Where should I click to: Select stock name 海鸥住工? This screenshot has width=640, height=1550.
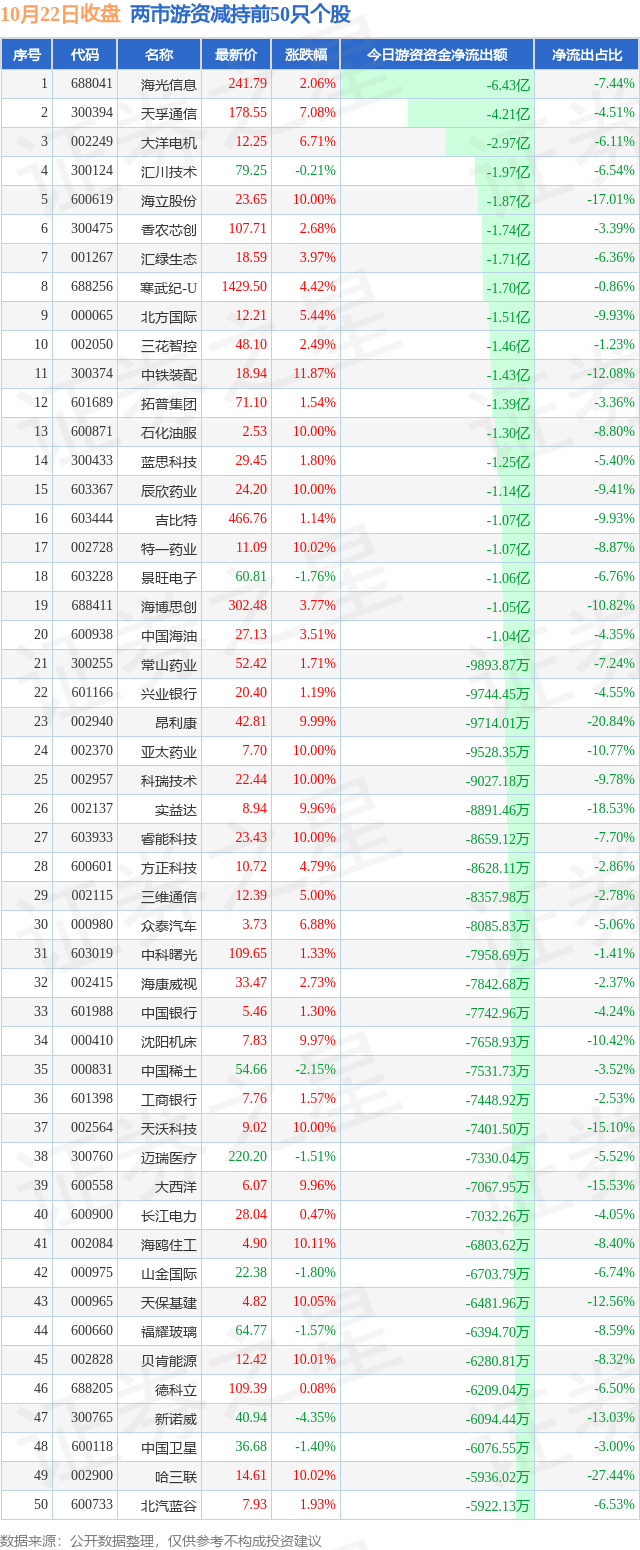170,1244
